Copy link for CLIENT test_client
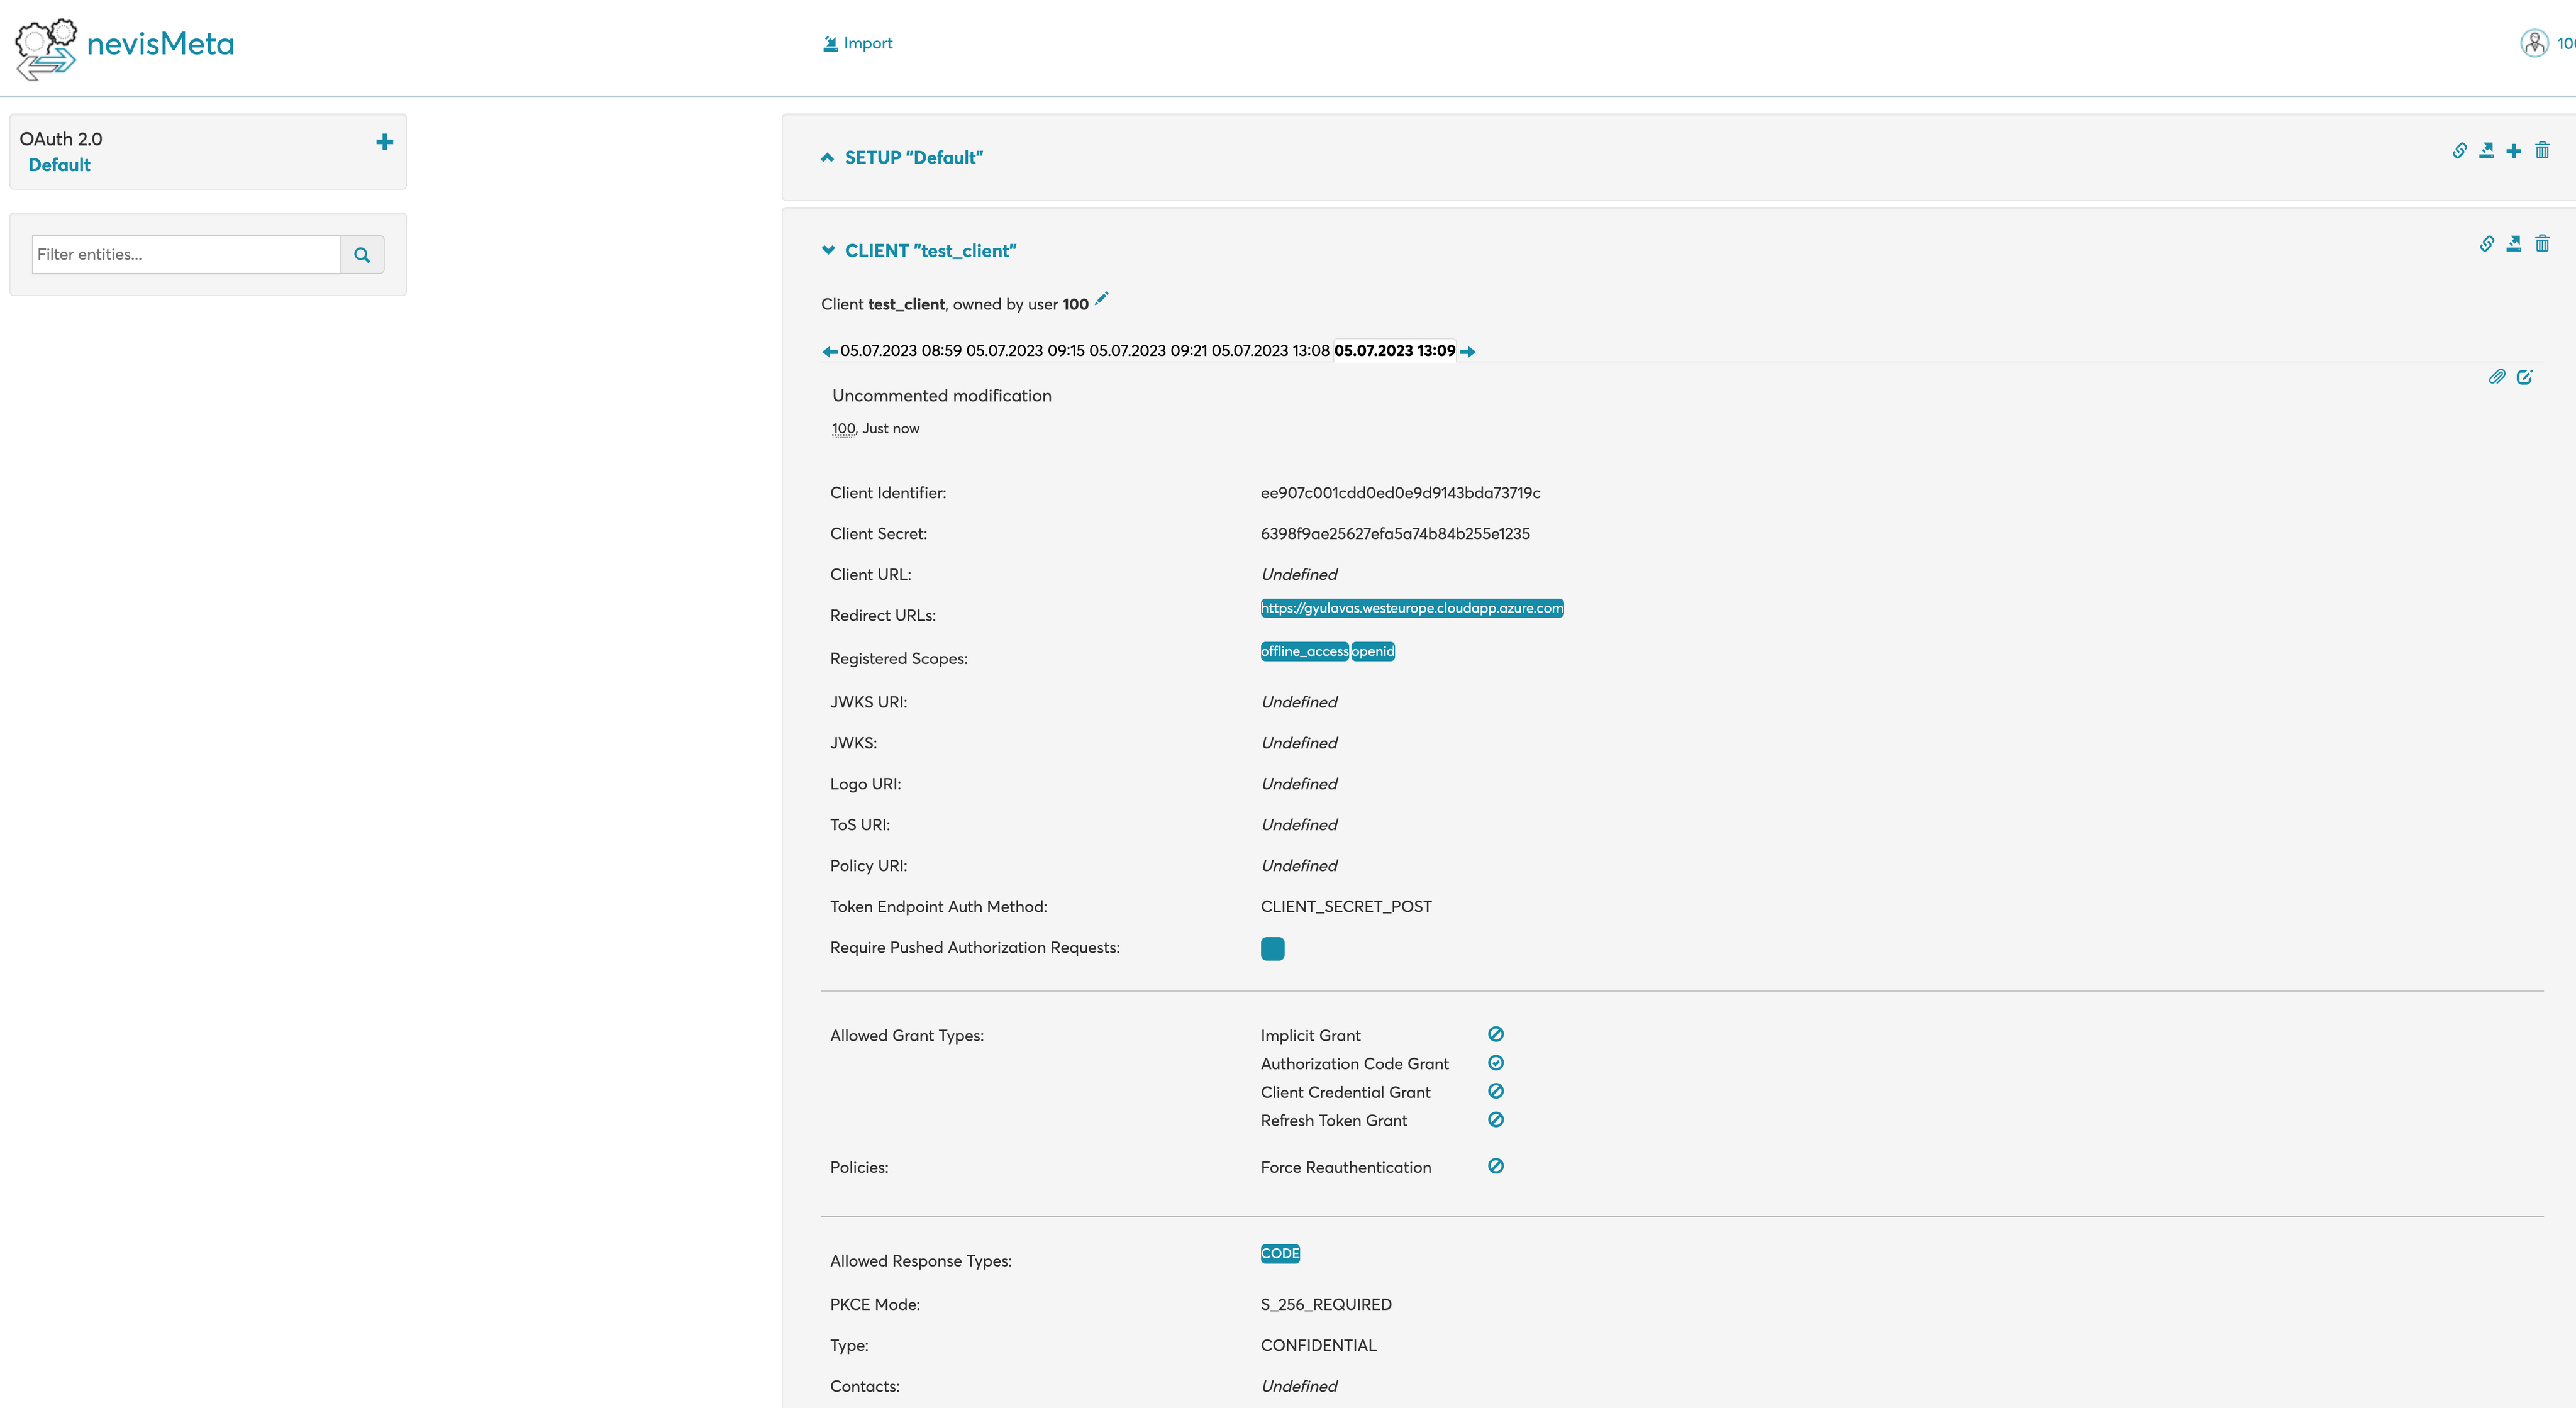Viewport: 2576px width, 1408px height. click(x=2486, y=244)
